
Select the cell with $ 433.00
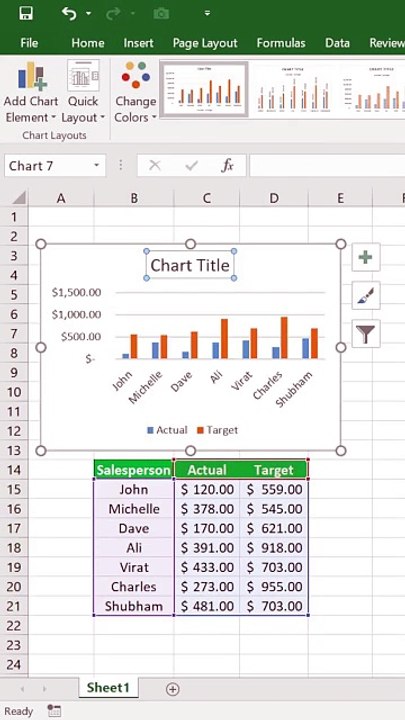(207, 567)
